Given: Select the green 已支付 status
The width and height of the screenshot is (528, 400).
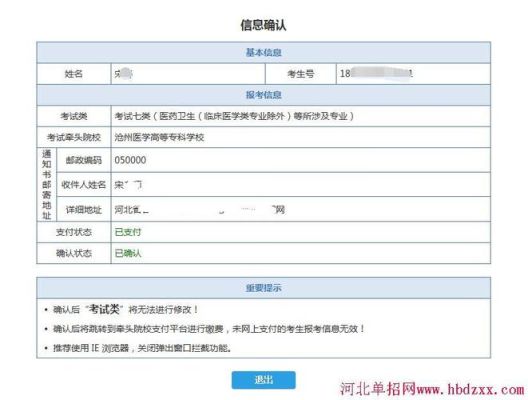Looking at the screenshot, I should [128, 232].
